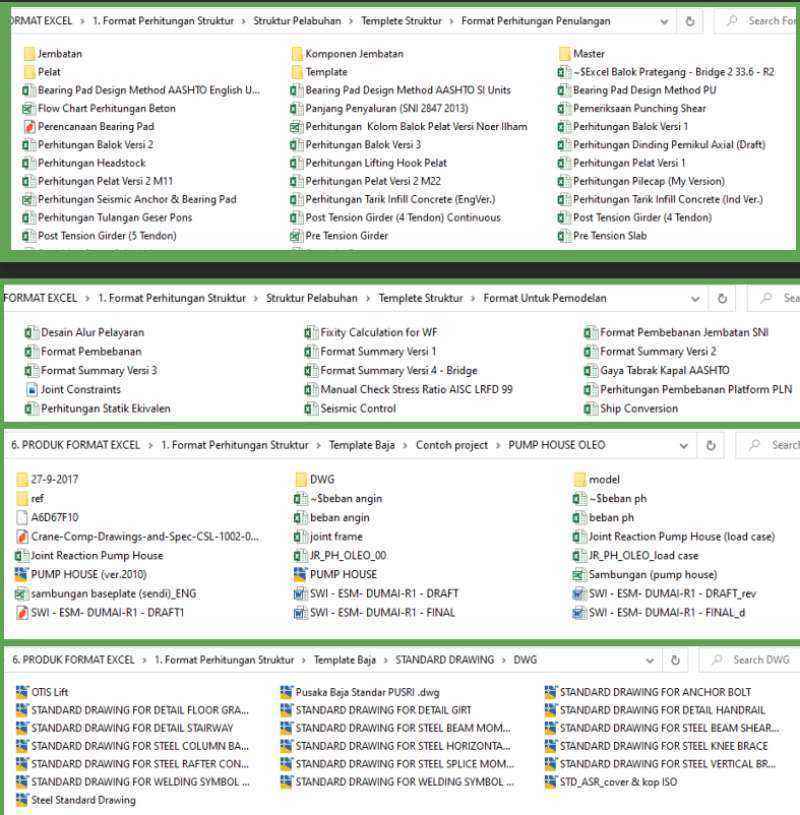
Task: Navigate to Contoh project breadcrumb
Action: tap(452, 445)
